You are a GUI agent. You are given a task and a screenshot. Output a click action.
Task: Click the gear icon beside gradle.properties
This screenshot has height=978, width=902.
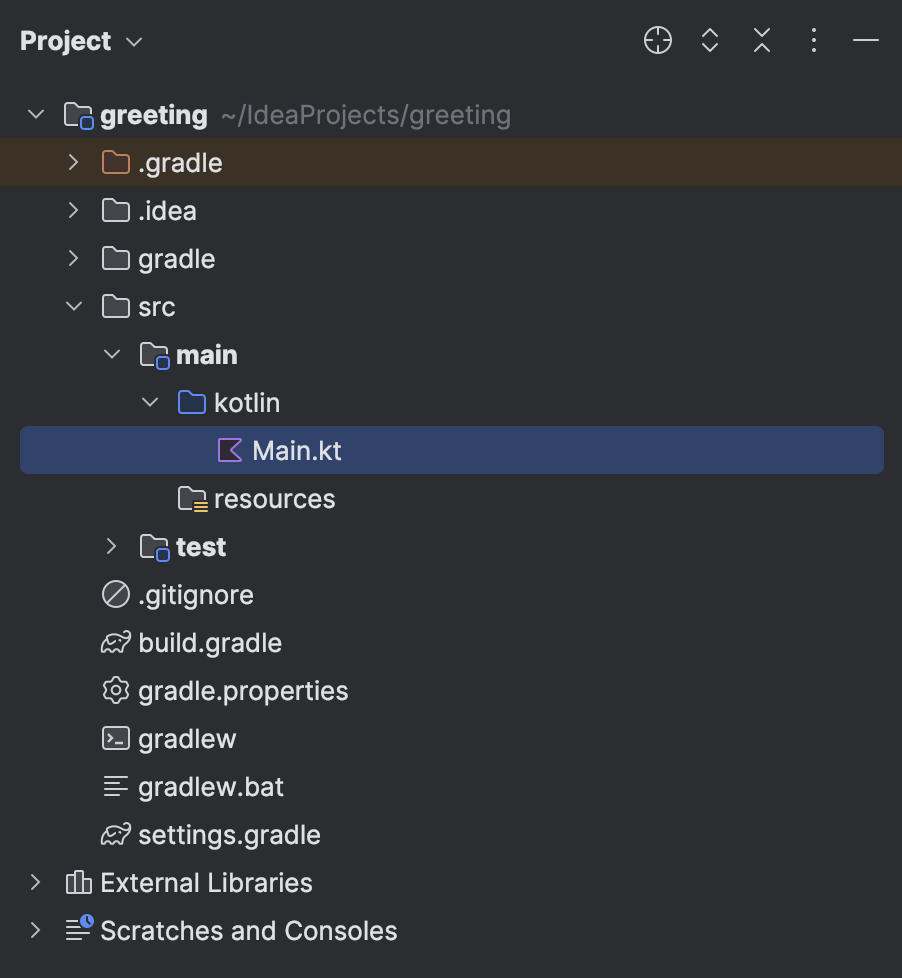[115, 690]
